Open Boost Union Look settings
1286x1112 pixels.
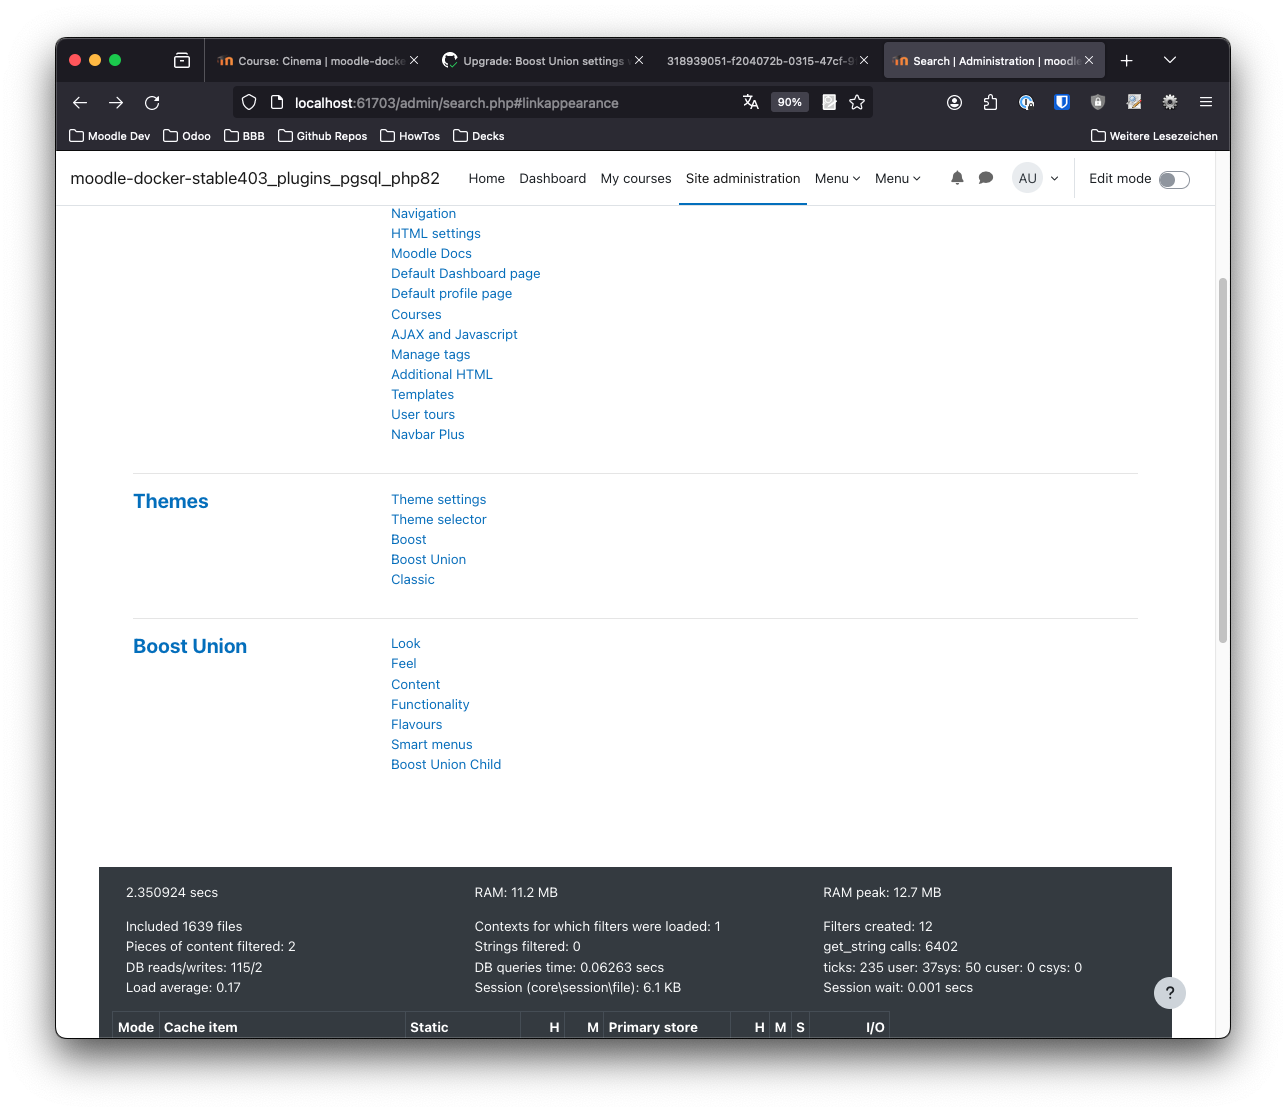406,643
